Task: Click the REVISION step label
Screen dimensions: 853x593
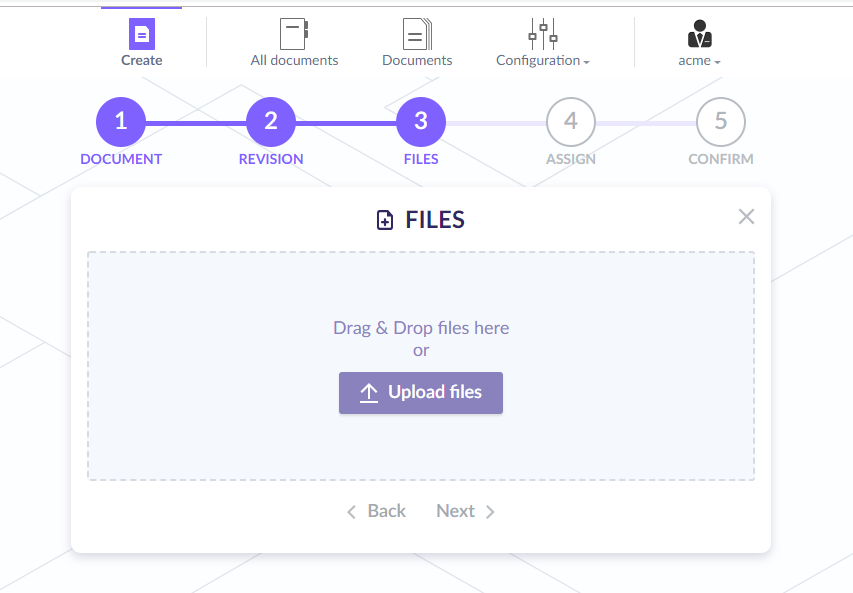Action: (x=271, y=159)
